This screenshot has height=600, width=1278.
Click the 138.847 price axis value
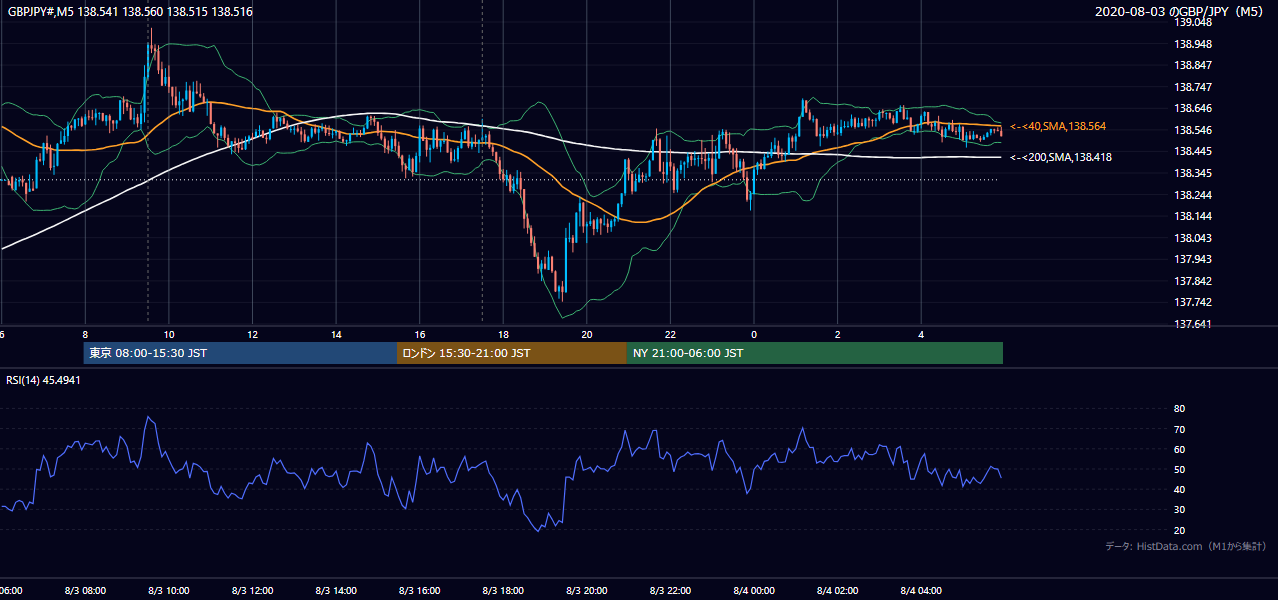1192,66
